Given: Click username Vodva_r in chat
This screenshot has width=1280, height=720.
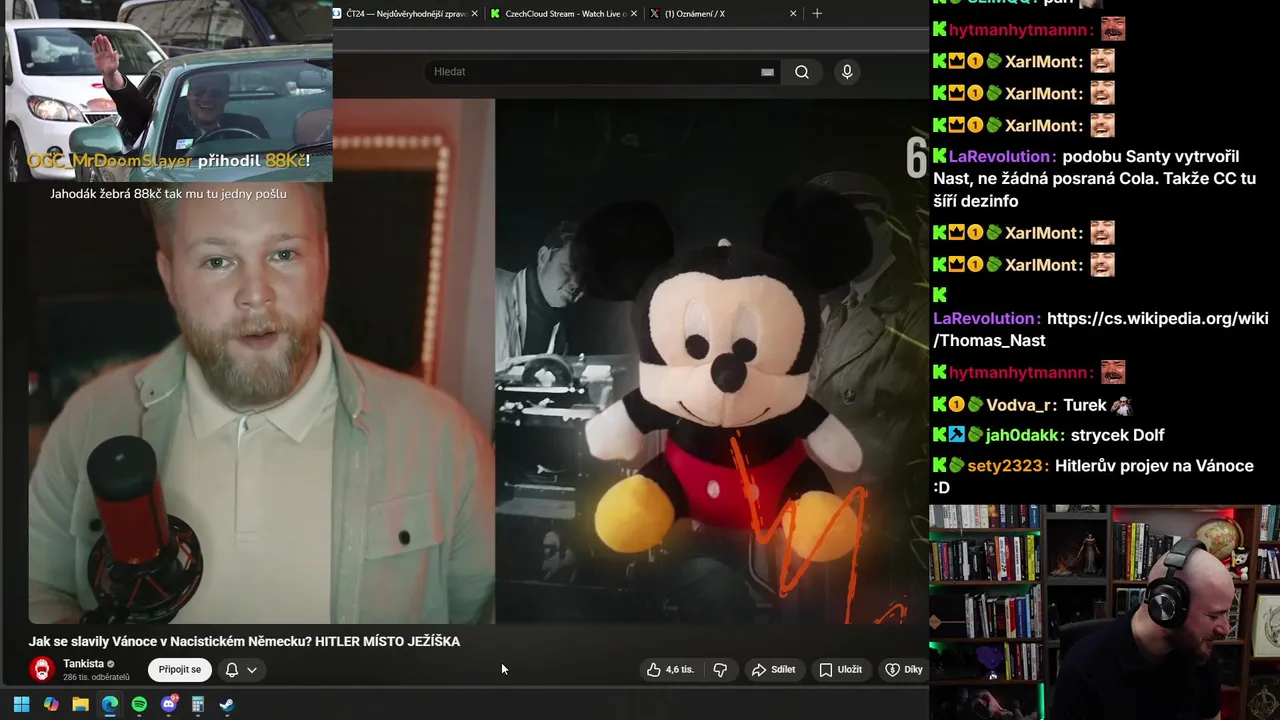Looking at the screenshot, I should click(1020, 405).
